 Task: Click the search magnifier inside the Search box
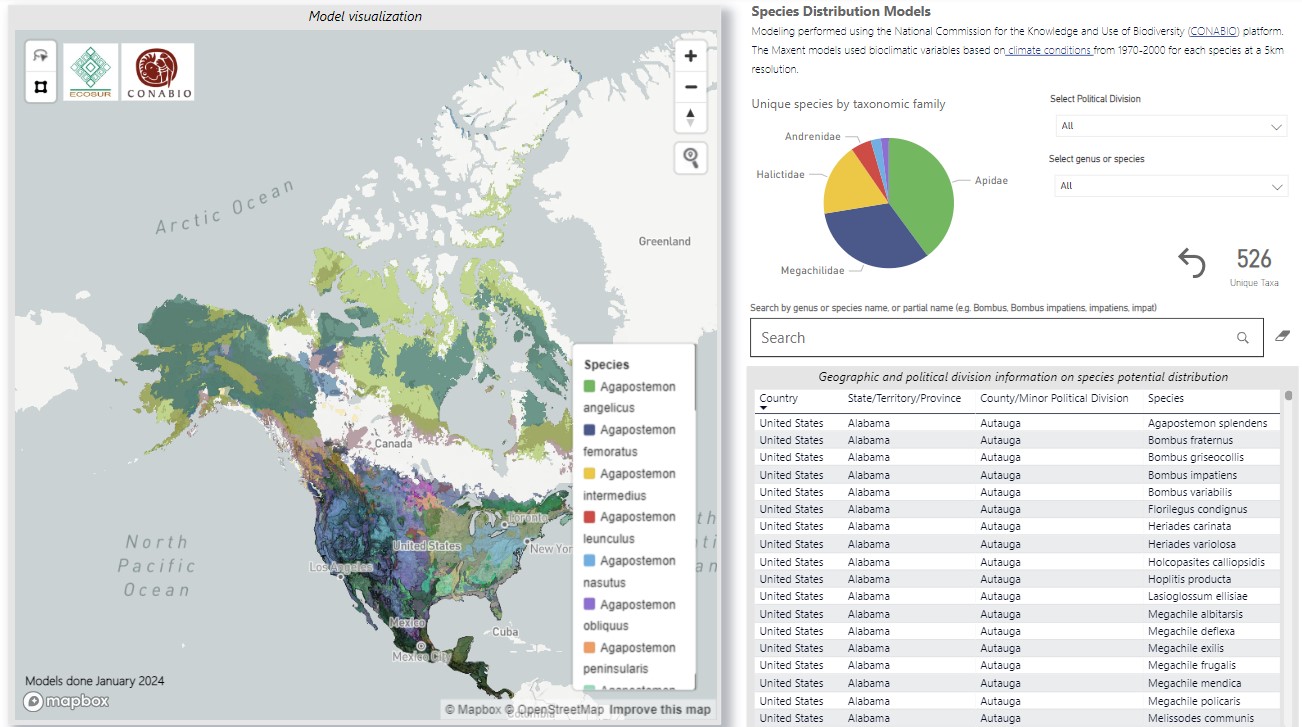point(1243,338)
